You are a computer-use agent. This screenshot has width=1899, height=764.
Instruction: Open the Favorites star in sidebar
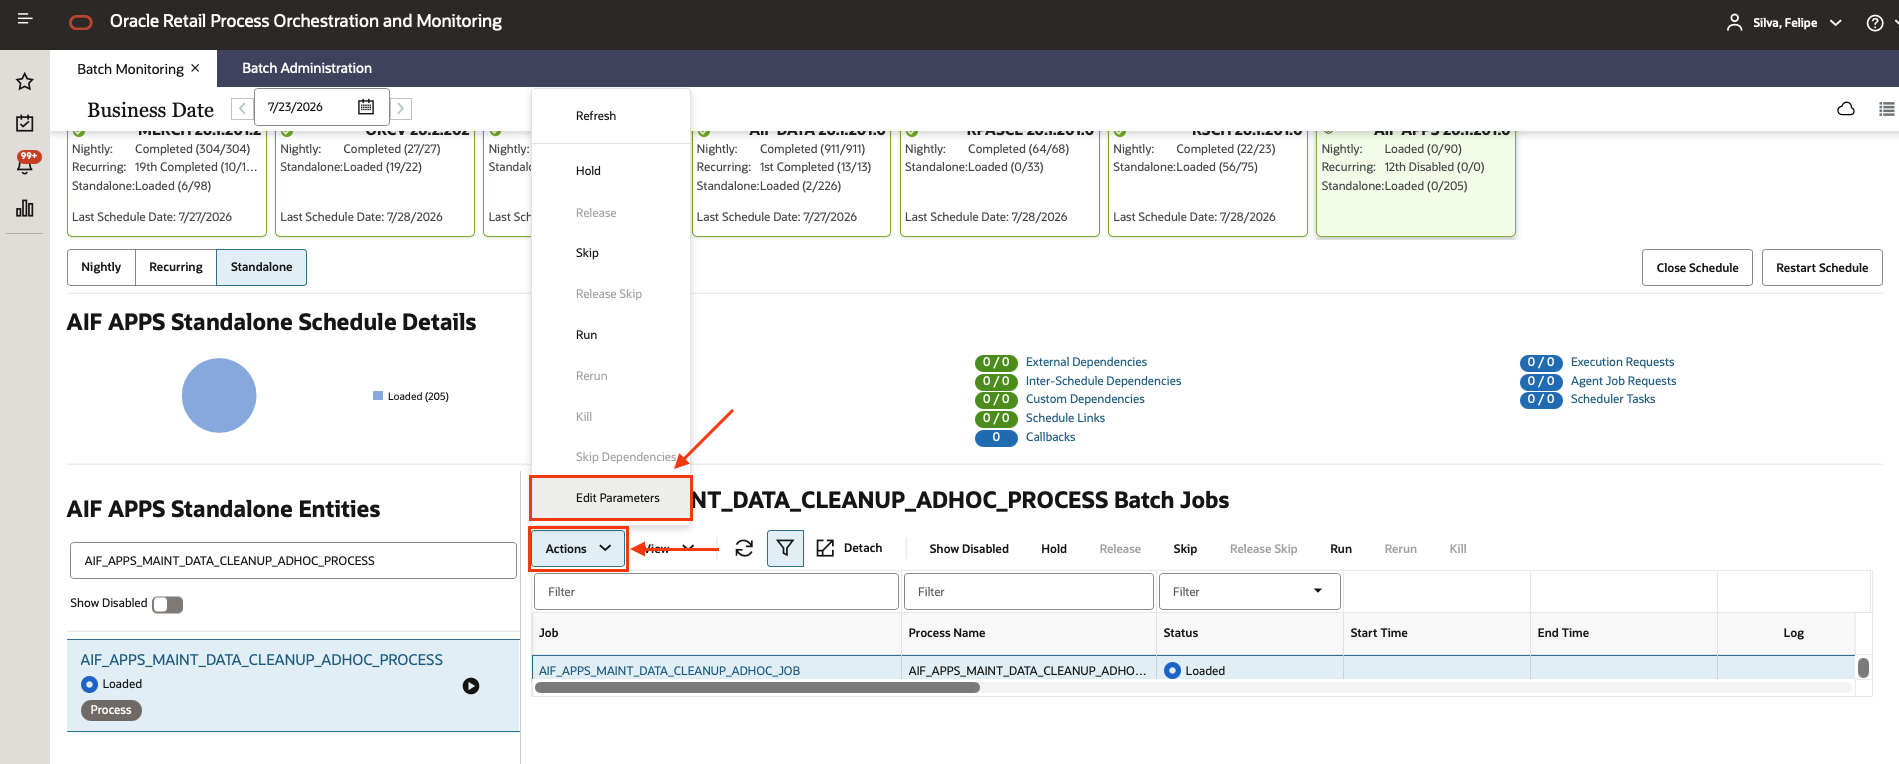25,82
